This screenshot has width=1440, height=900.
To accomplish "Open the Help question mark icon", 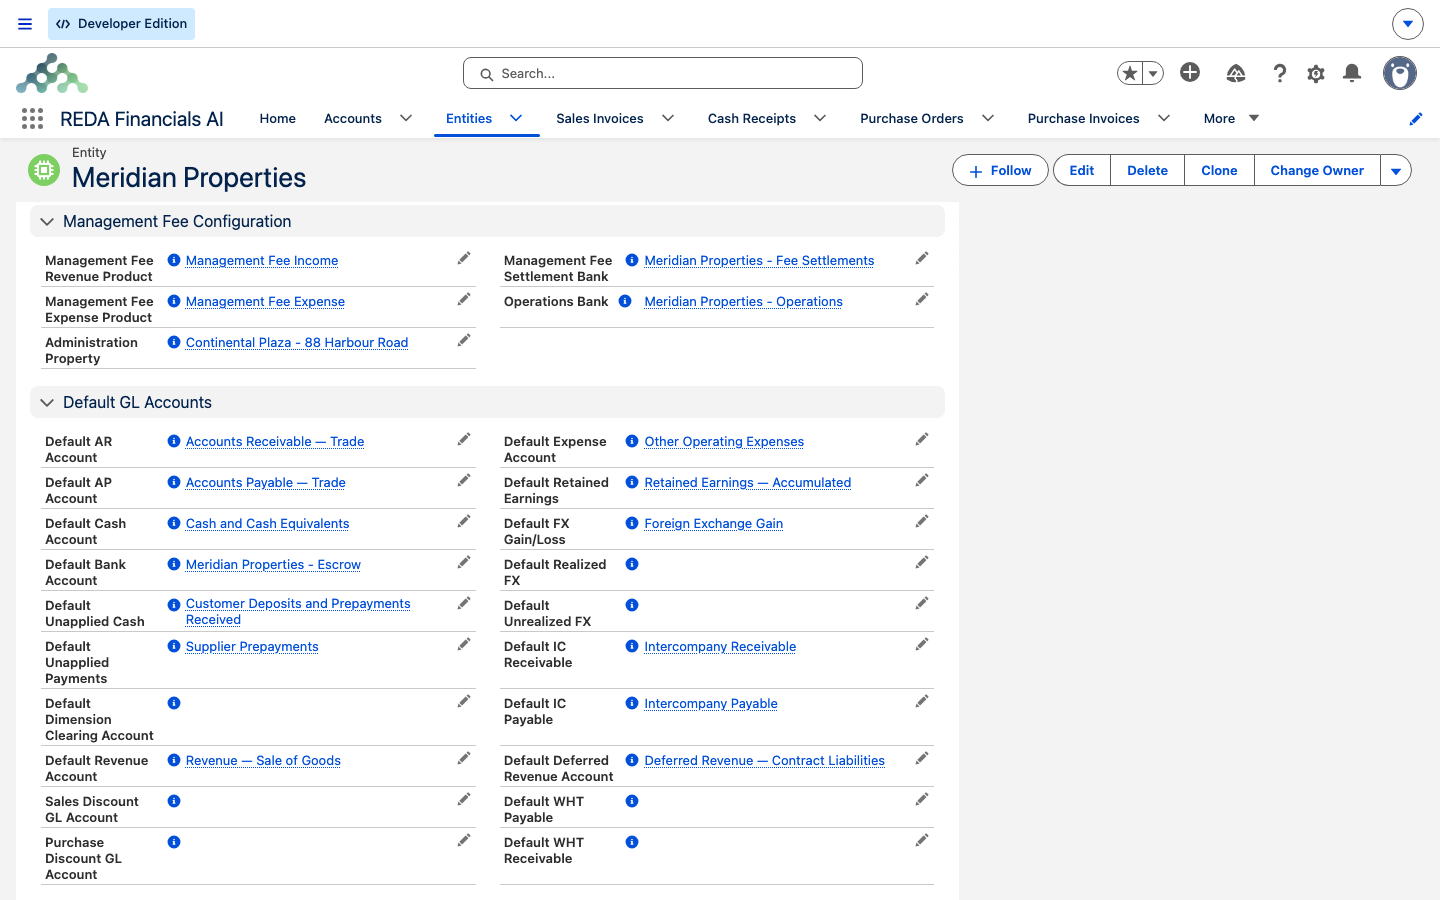I will tap(1280, 73).
